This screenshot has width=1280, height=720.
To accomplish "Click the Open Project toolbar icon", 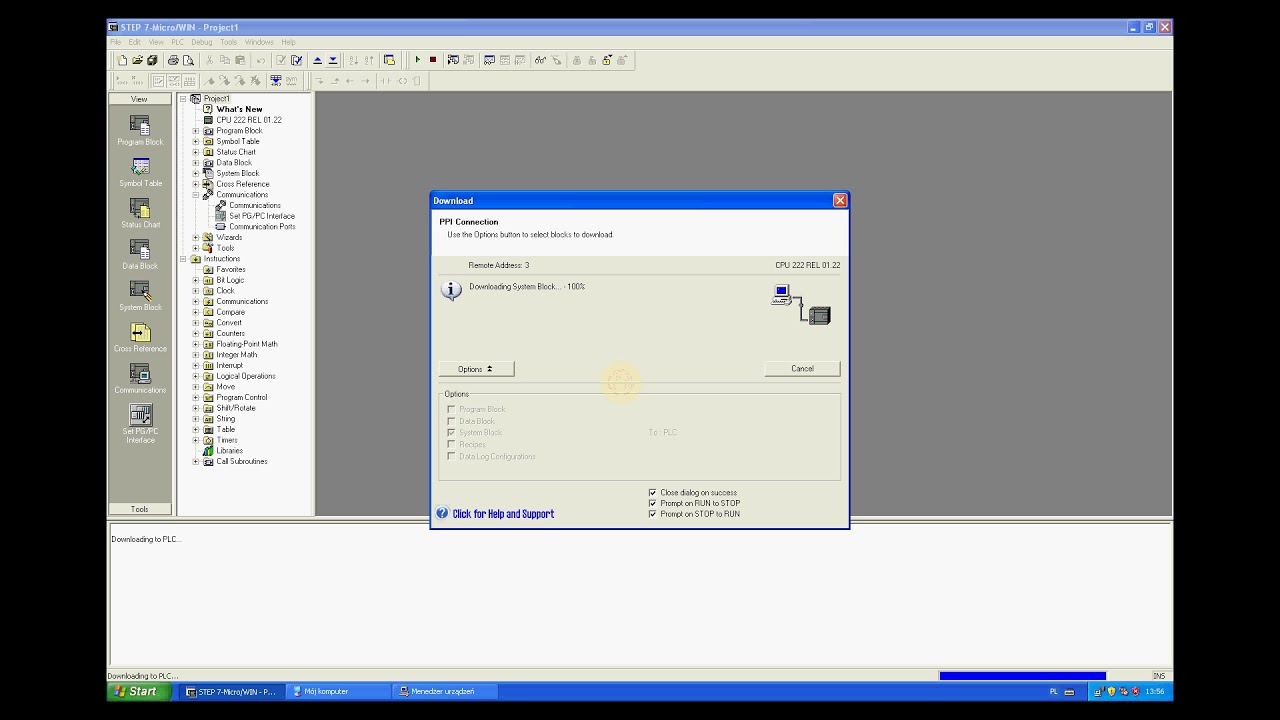I will click(x=137, y=60).
